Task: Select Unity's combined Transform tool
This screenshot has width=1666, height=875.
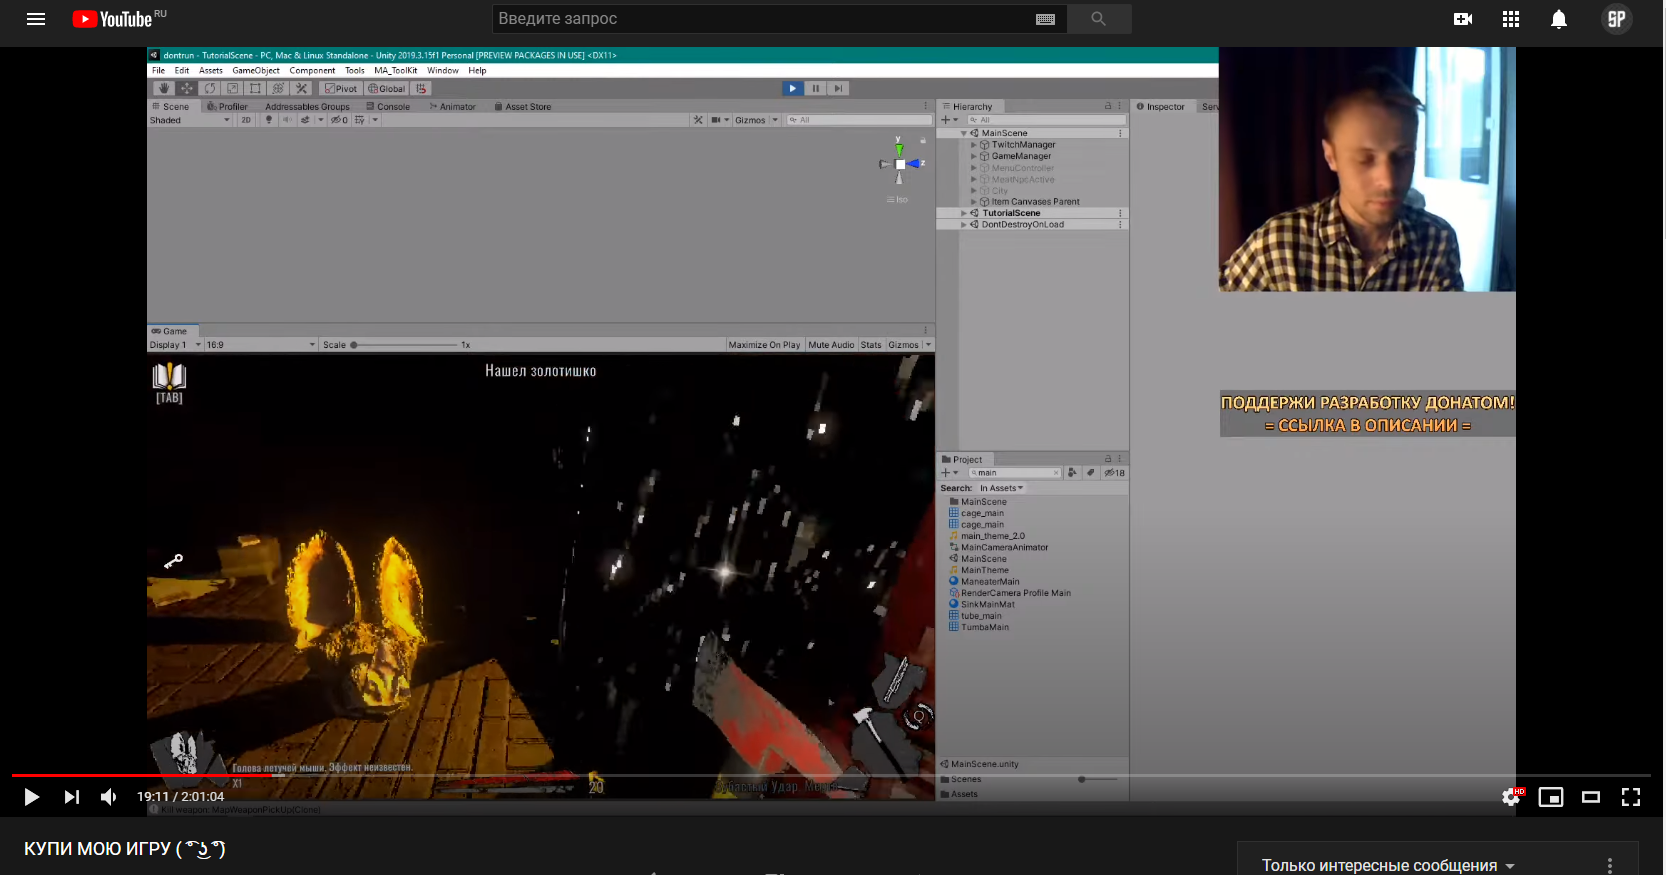Action: pos(278,88)
